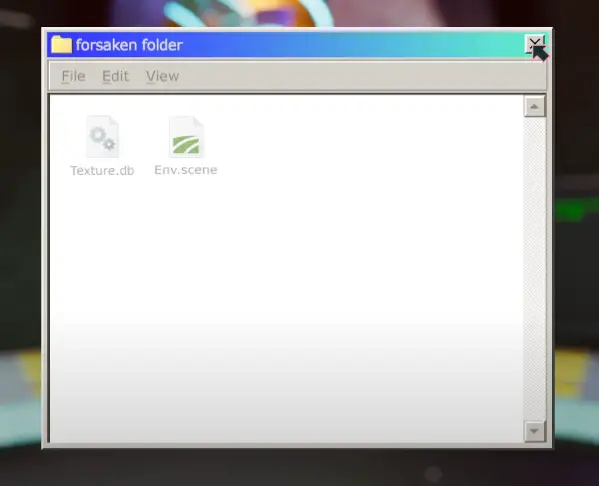
Task: Click the empty space in the menu bar
Action: 359,76
